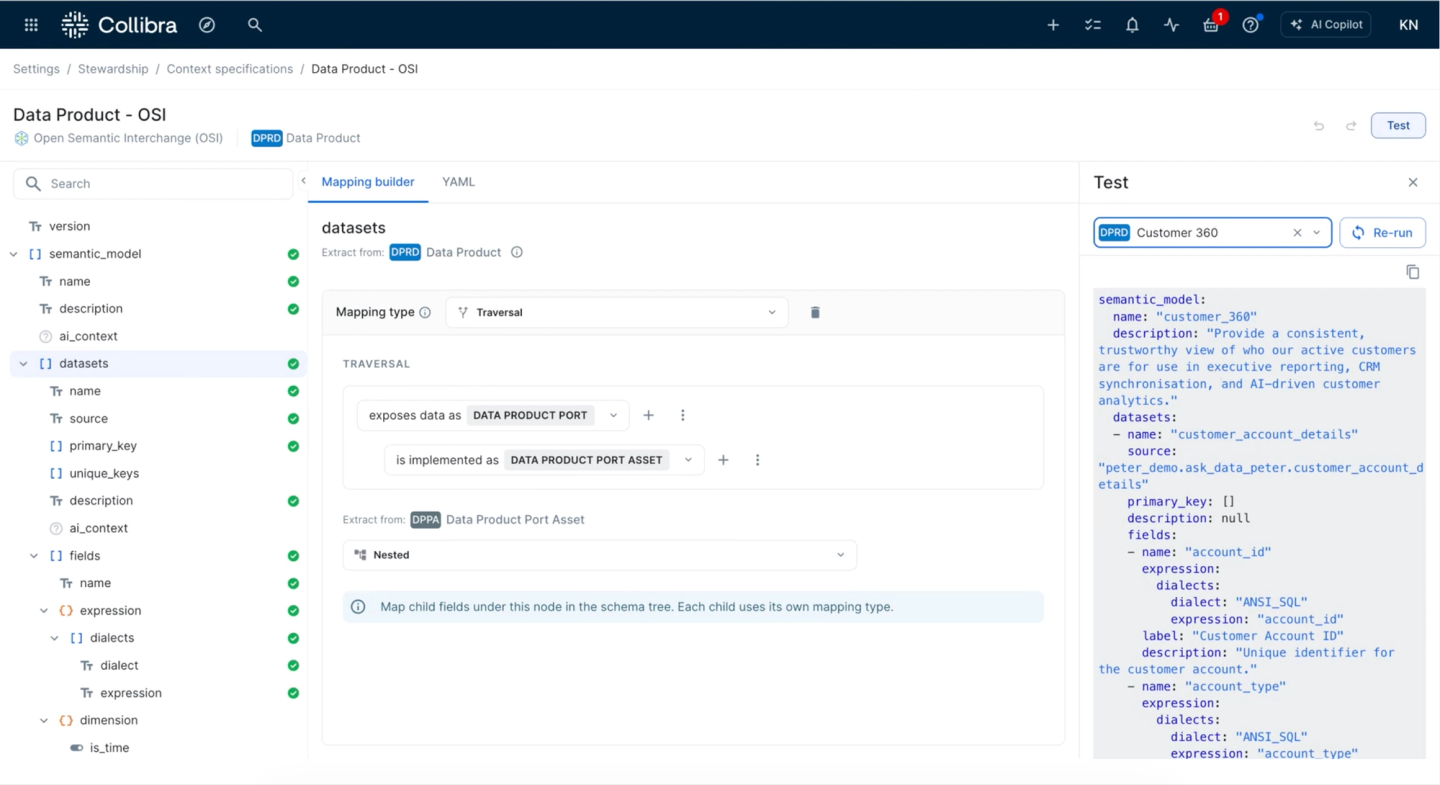Open more options for 'is implemented as' row
This screenshot has height=785, width=1440.
pyautogui.click(x=757, y=460)
